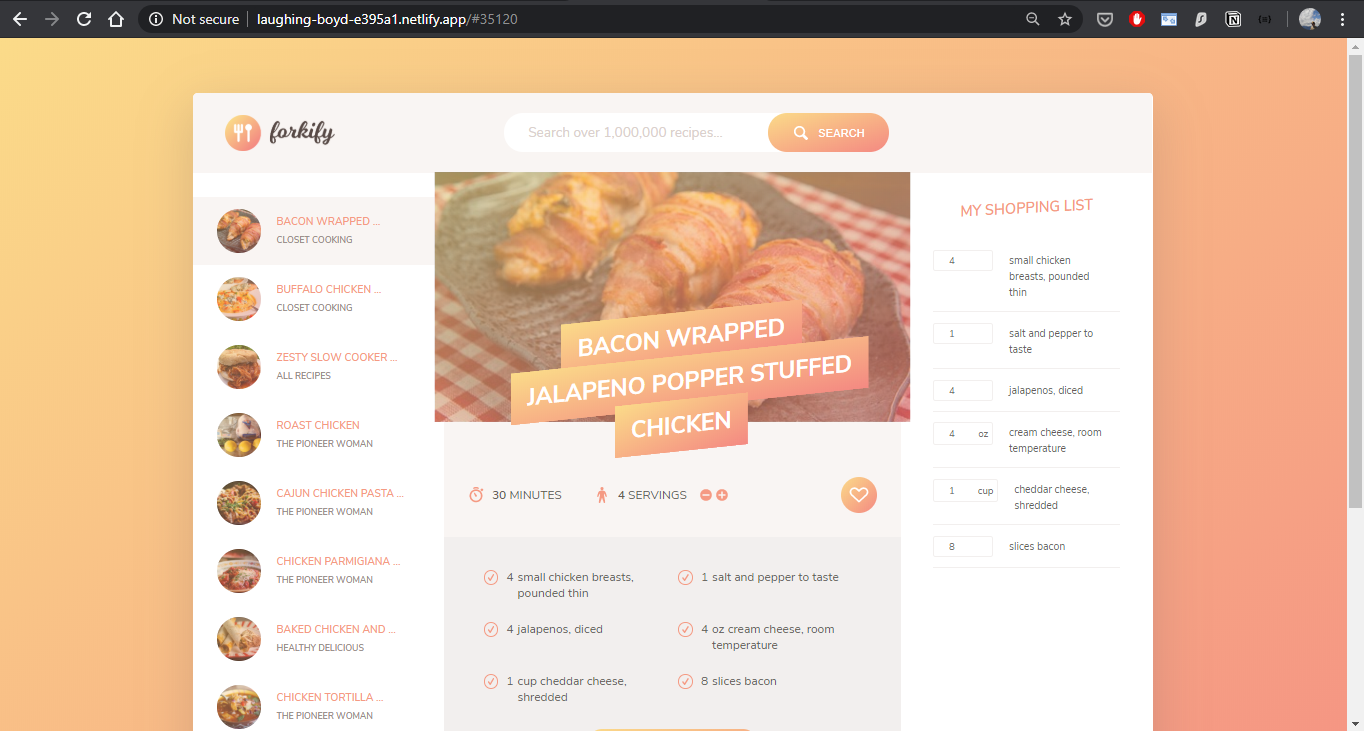Click the 30 MINUTES text
The image size is (1364, 731).
[x=527, y=495]
